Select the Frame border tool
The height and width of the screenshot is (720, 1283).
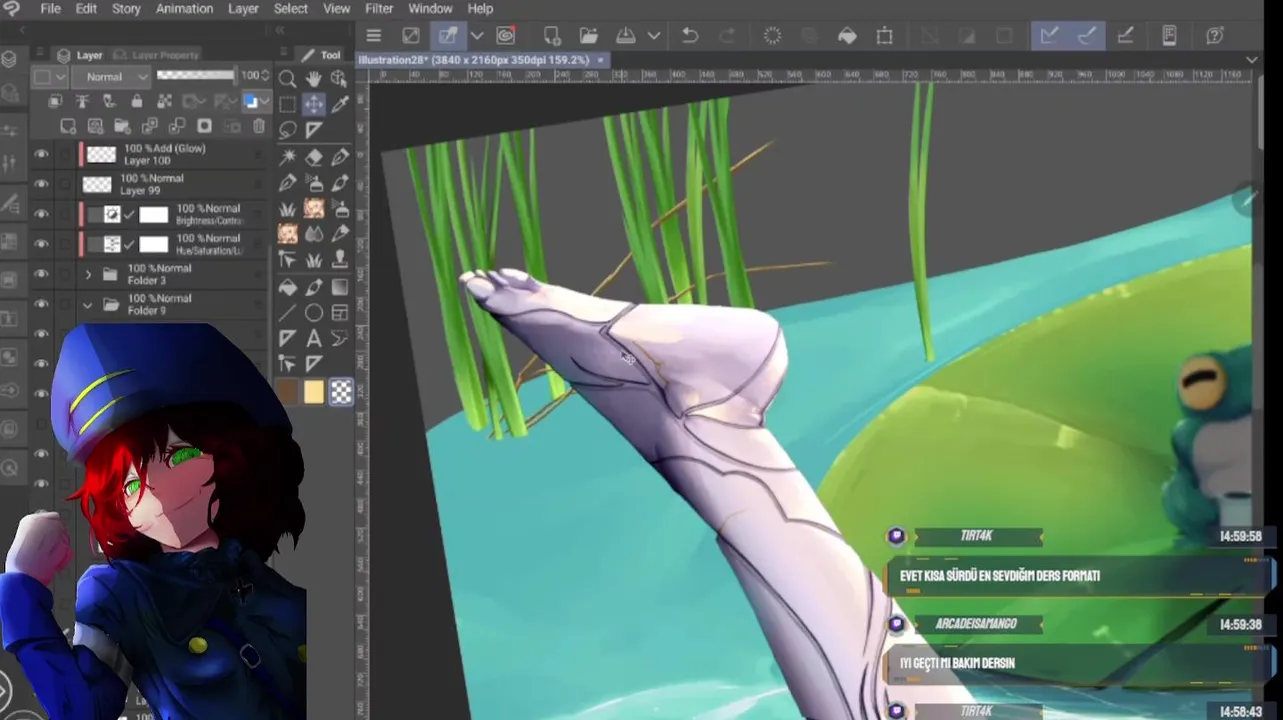tap(340, 313)
